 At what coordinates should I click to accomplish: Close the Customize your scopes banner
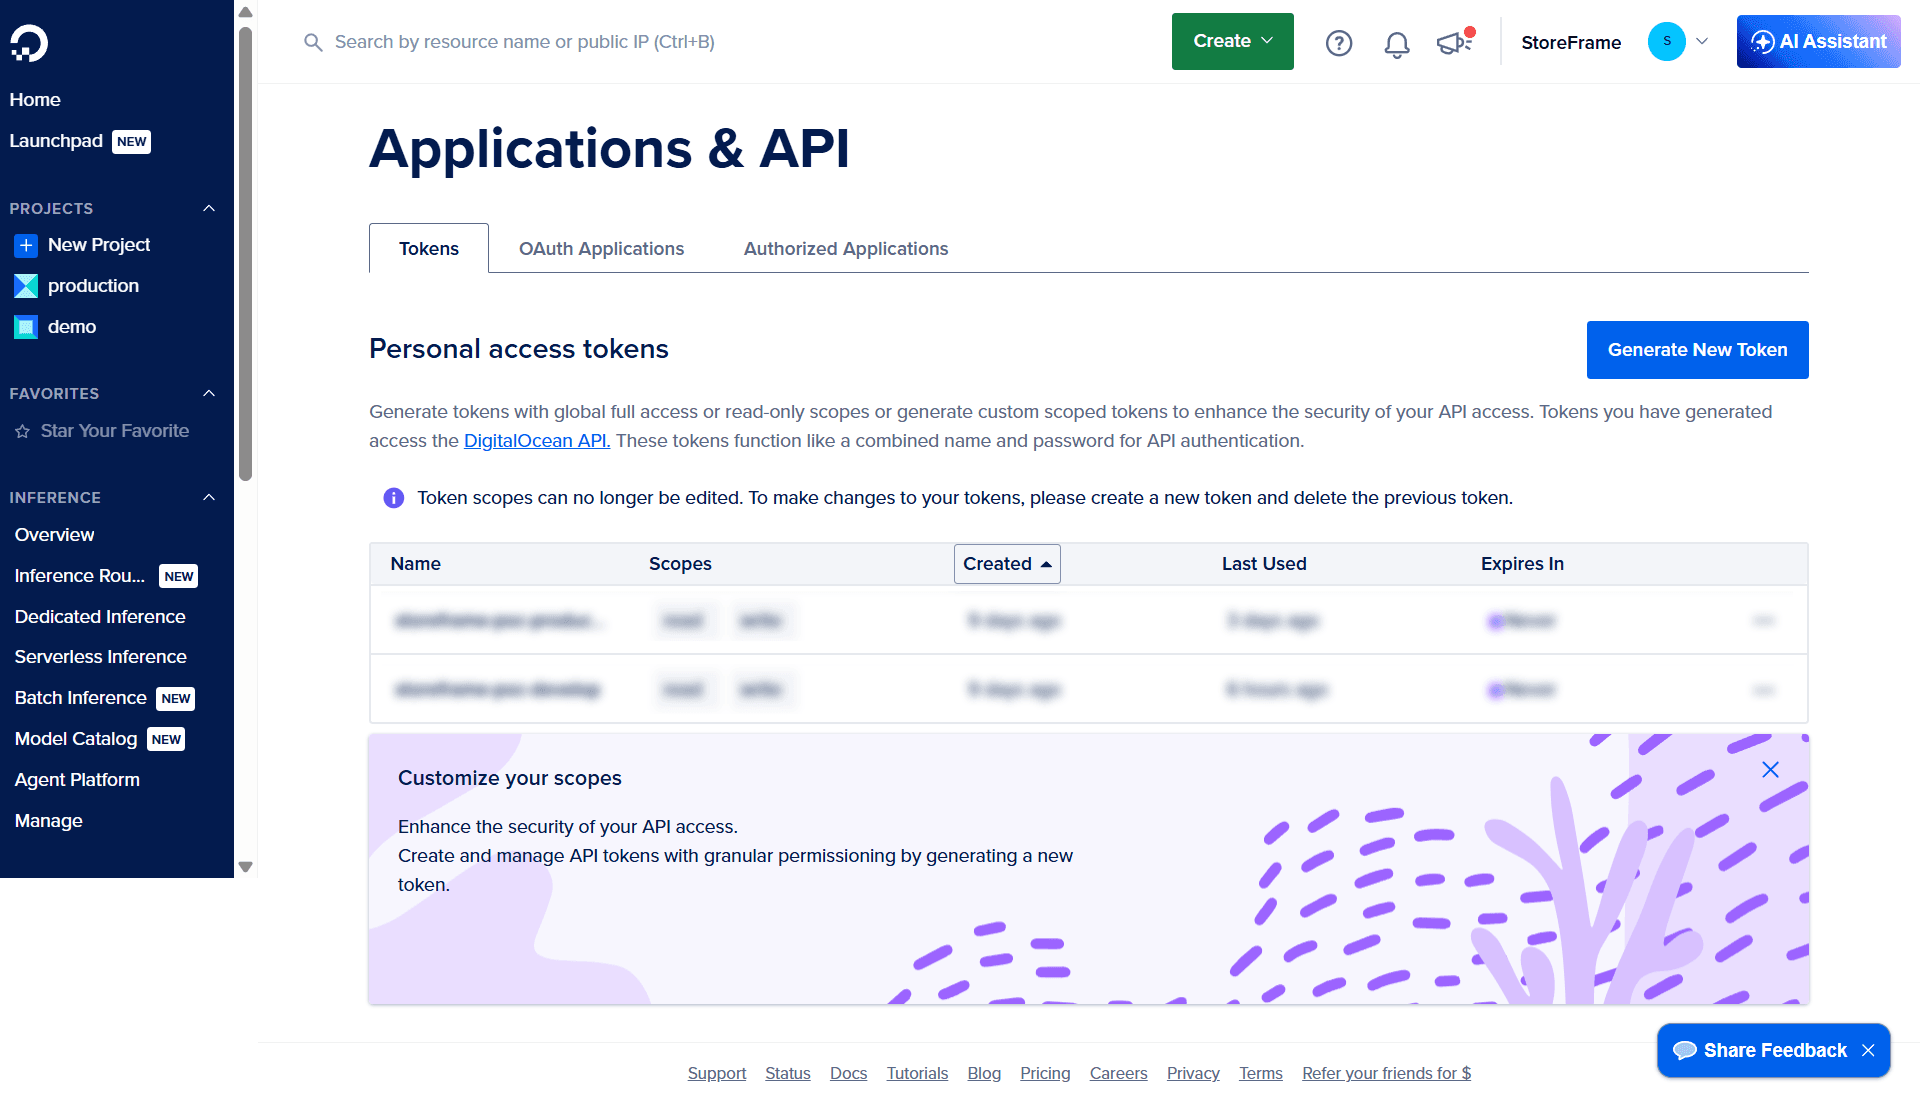1770,770
